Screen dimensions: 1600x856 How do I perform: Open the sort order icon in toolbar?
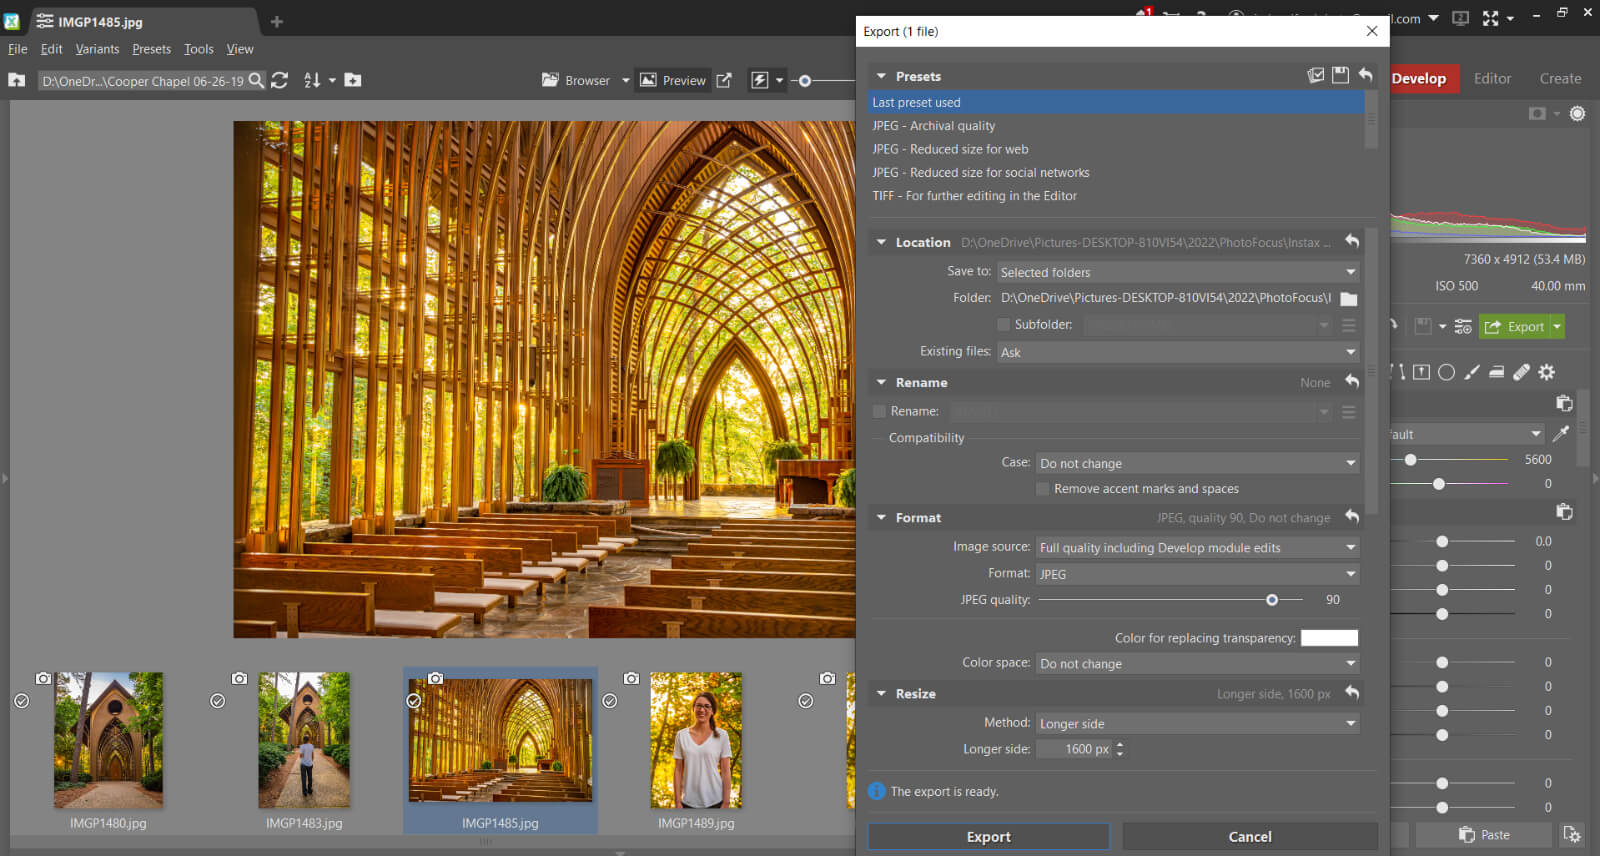click(312, 80)
